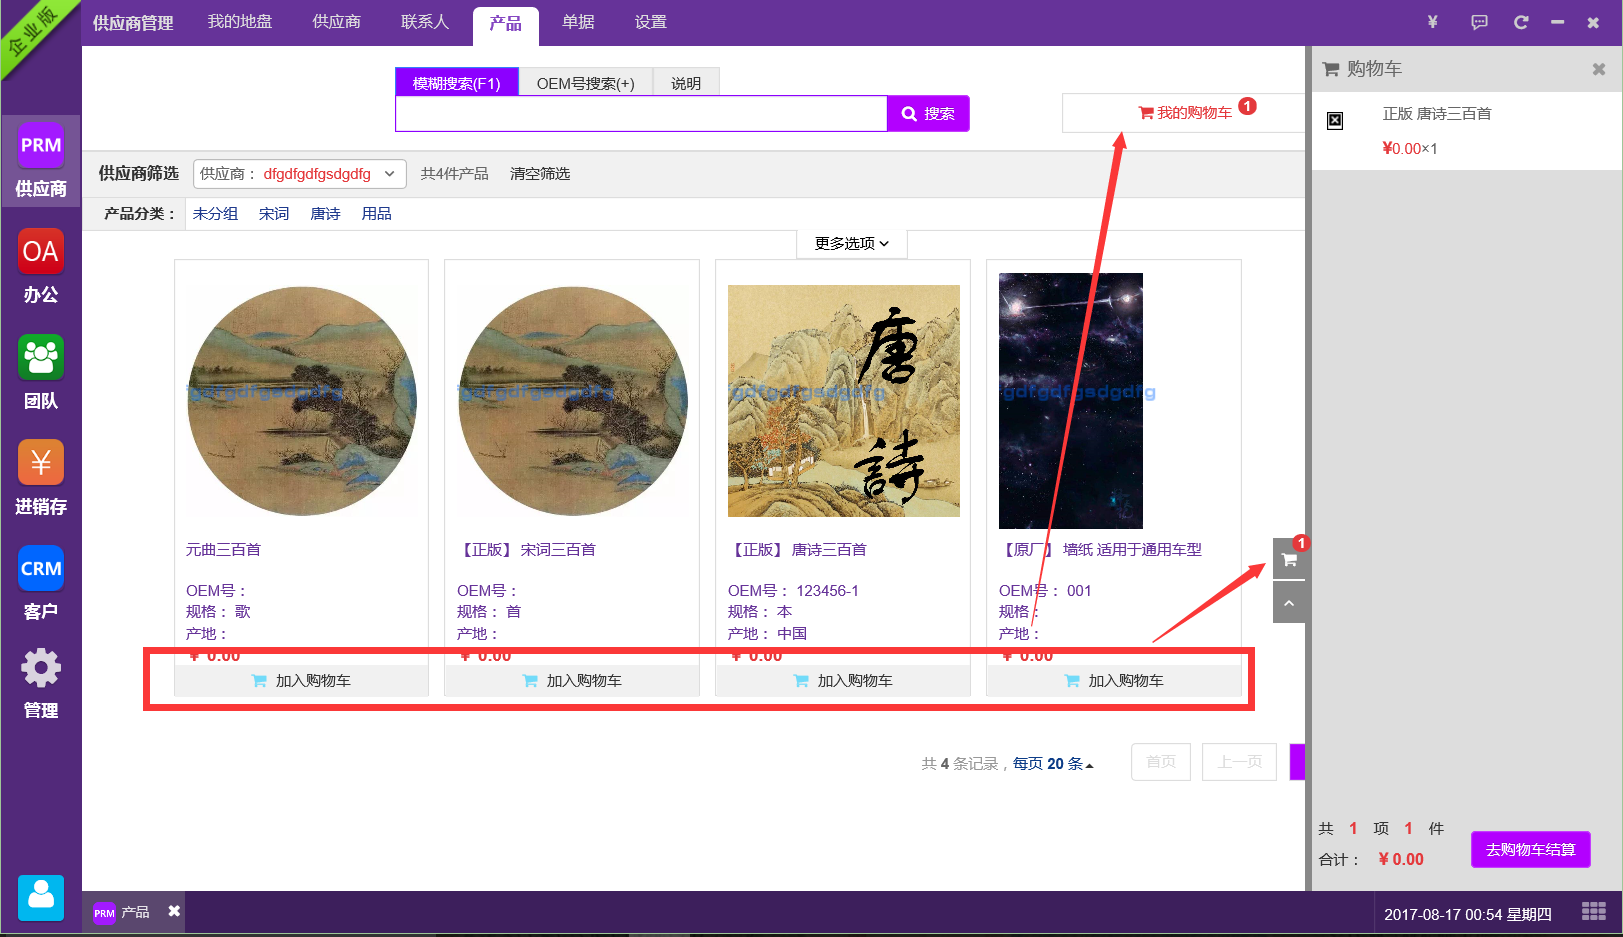Click the 首页 pagination button
The height and width of the screenshot is (937, 1623).
pyautogui.click(x=1161, y=762)
